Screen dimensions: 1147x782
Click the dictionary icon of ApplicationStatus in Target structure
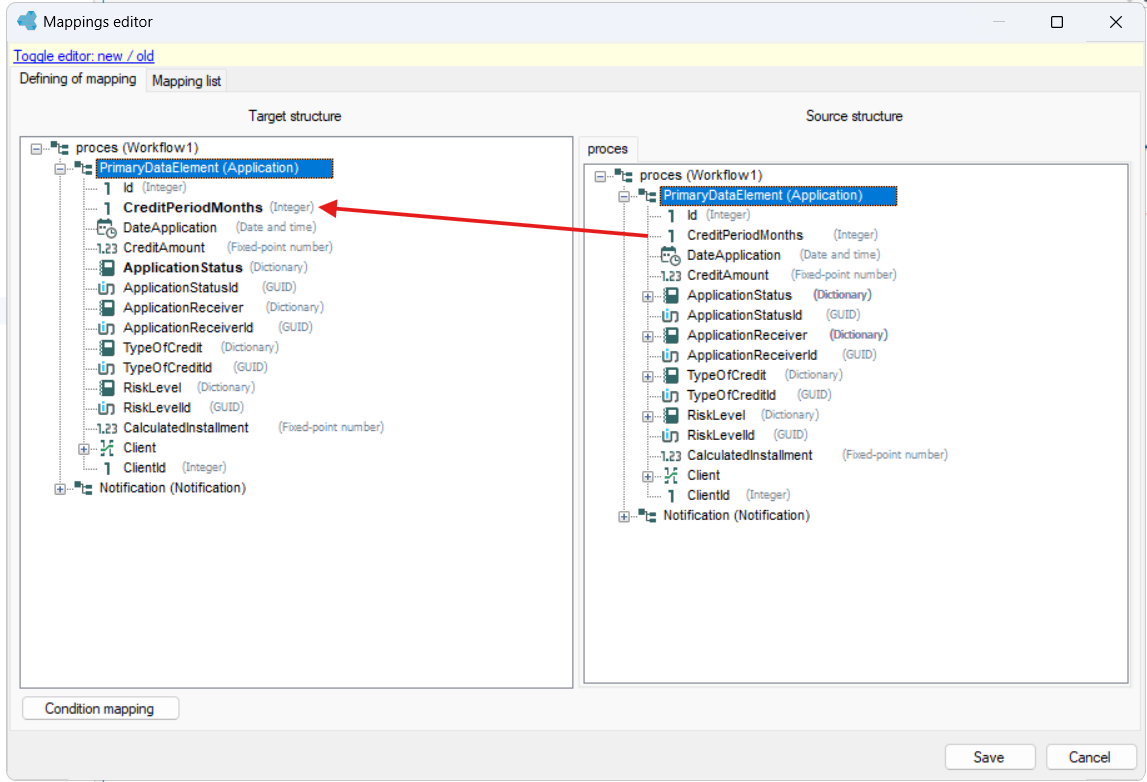coord(107,268)
